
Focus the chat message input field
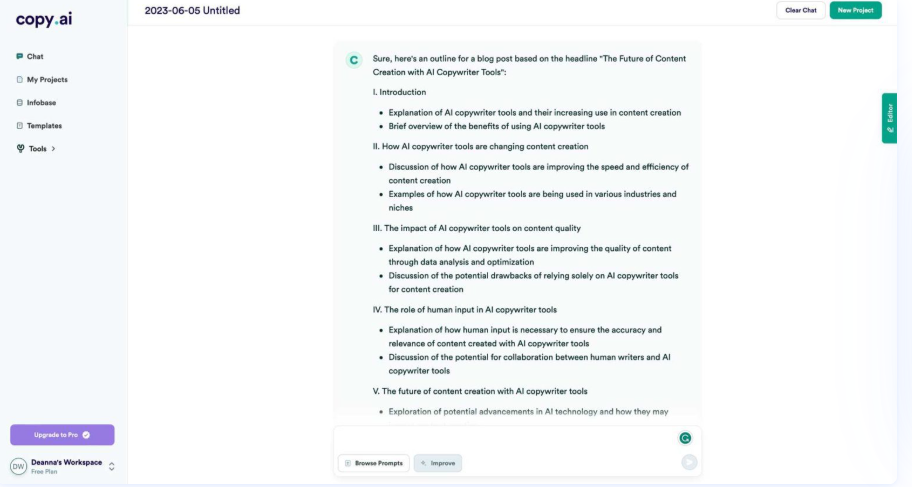(505, 438)
